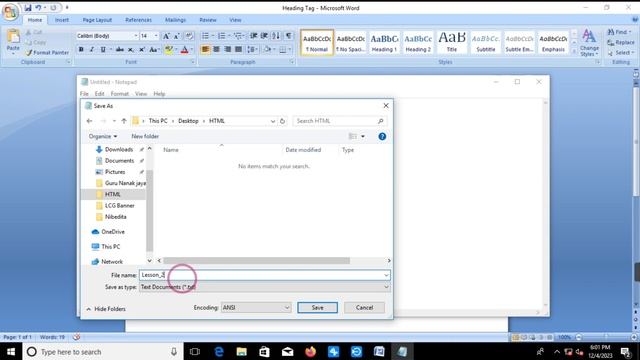The image size is (640, 360).
Task: Center text in Word ribbon
Action: [x=216, y=49]
